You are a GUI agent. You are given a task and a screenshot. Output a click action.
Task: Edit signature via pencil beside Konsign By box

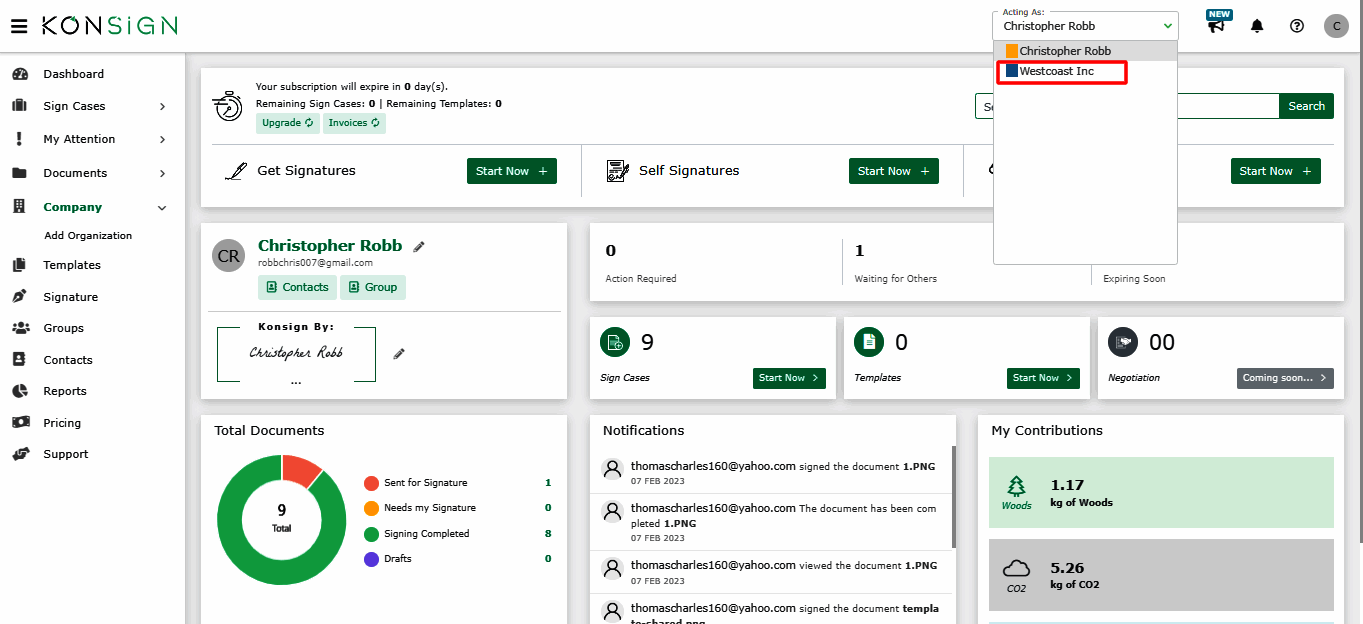pyautogui.click(x=399, y=353)
